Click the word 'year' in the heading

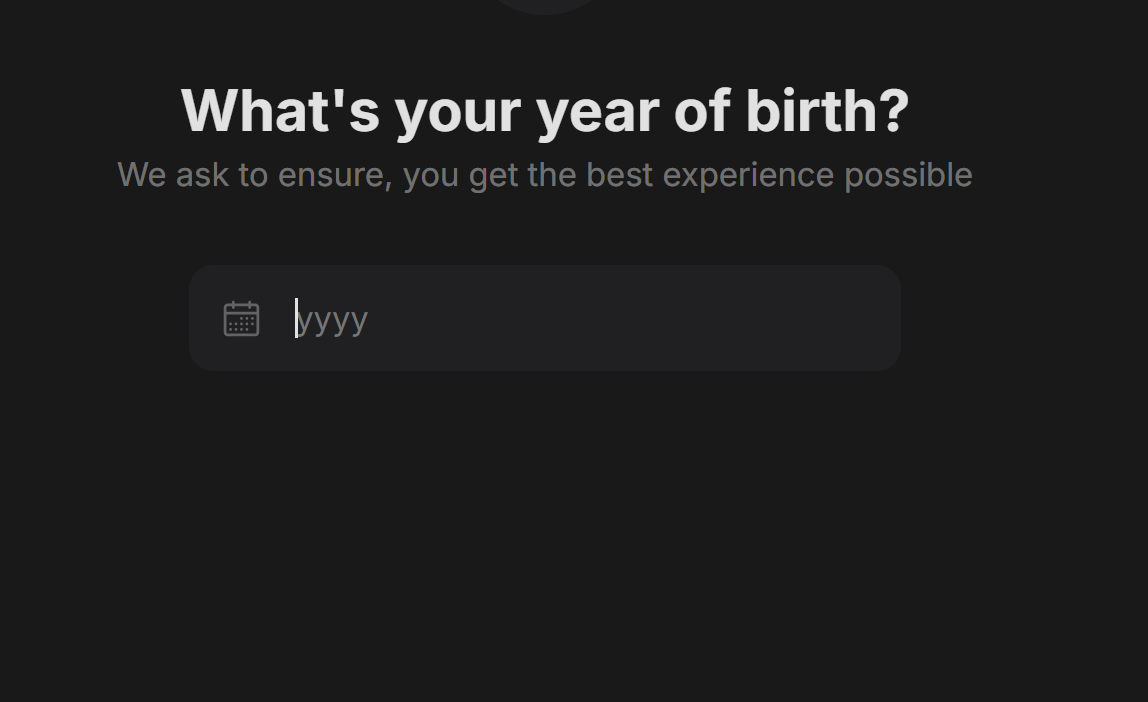(x=597, y=113)
